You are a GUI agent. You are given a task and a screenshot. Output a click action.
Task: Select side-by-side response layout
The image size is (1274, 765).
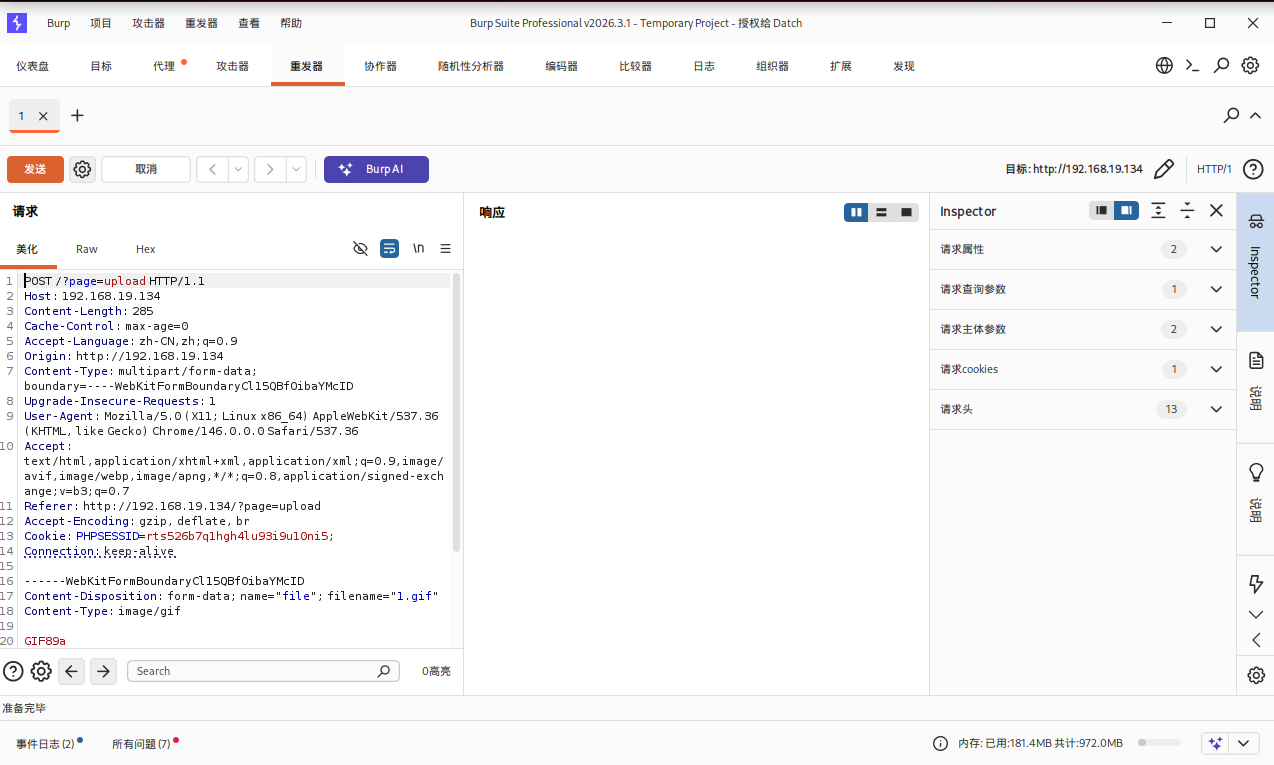856,212
